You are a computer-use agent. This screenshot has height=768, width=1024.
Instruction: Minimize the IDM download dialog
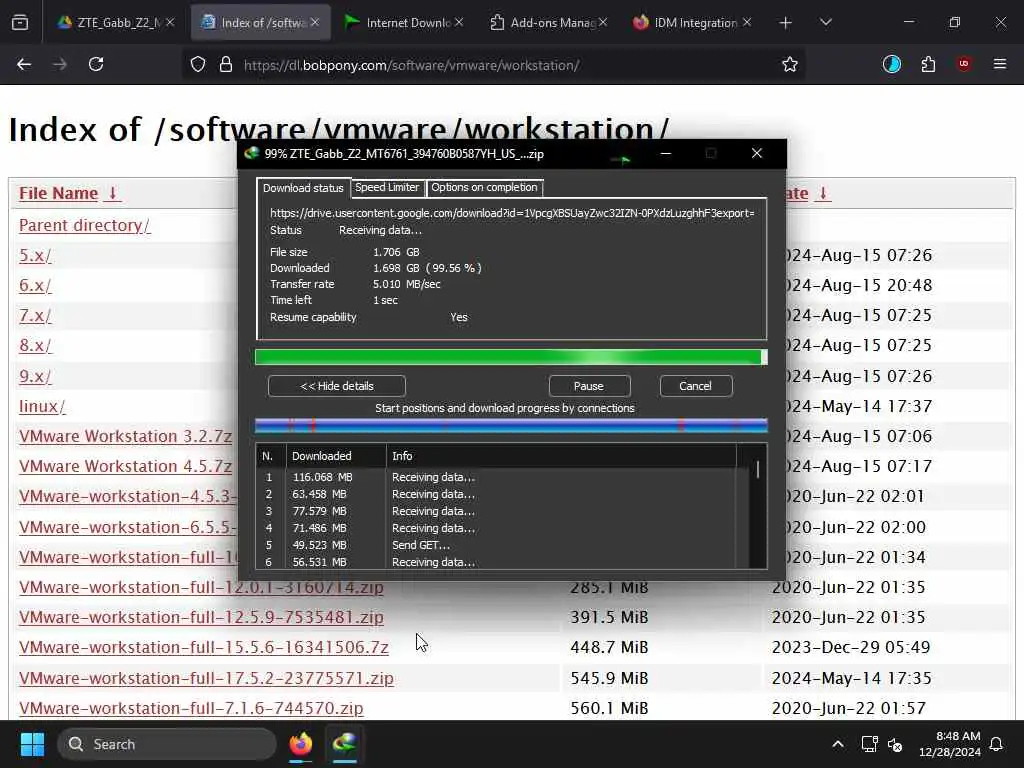(x=665, y=153)
